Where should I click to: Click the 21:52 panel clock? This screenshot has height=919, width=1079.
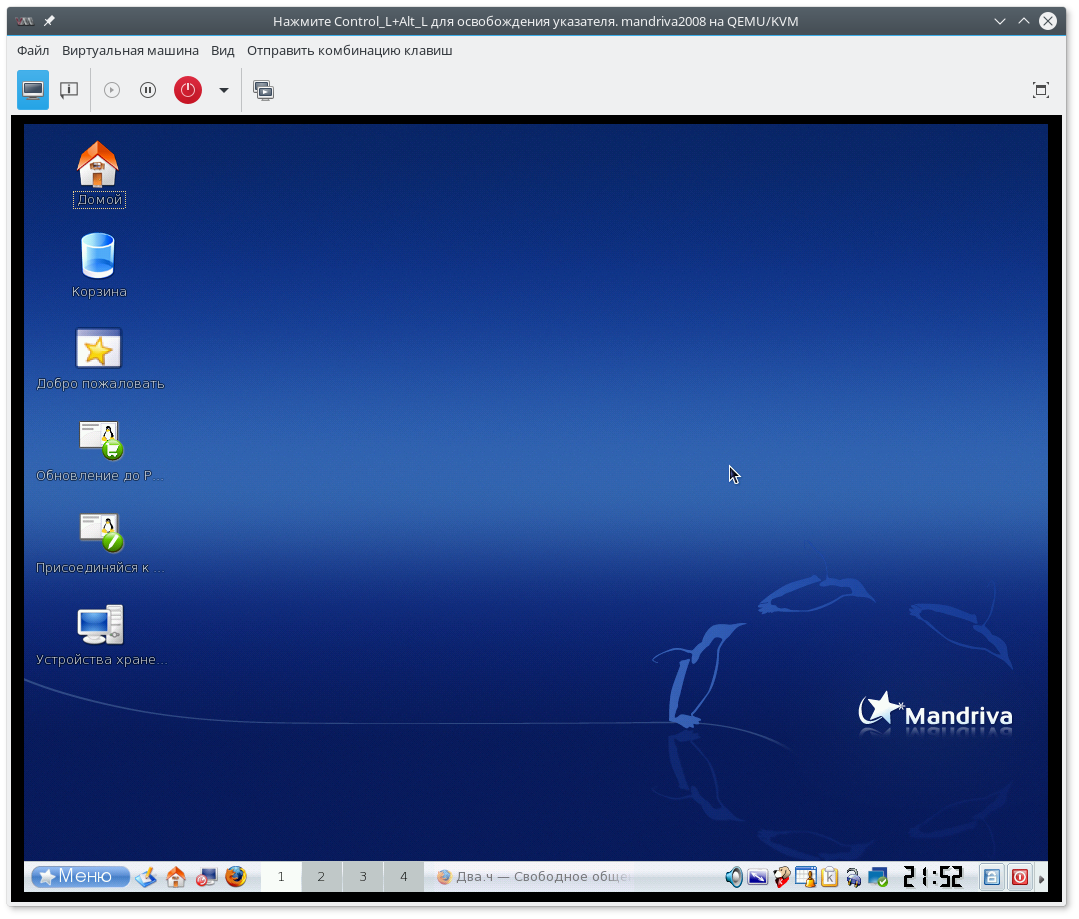932,876
